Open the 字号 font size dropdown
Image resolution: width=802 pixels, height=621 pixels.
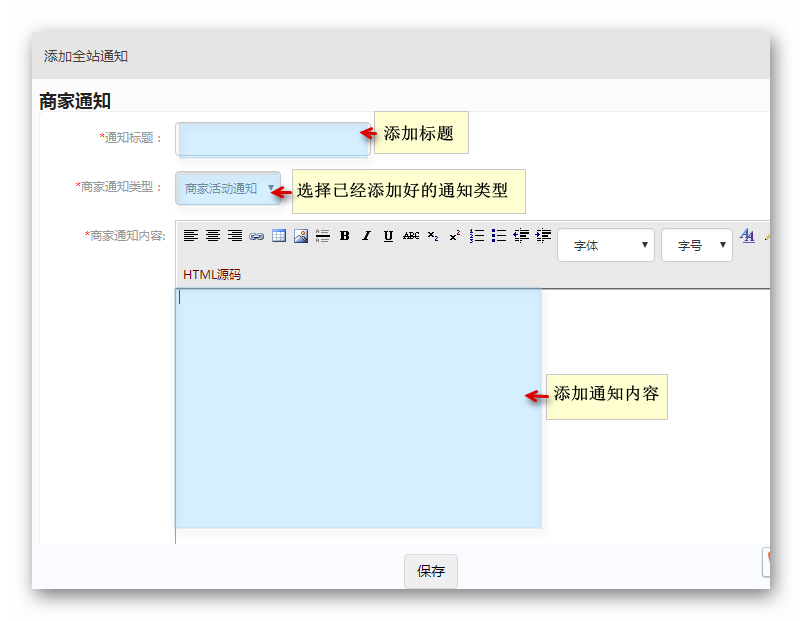coord(697,245)
